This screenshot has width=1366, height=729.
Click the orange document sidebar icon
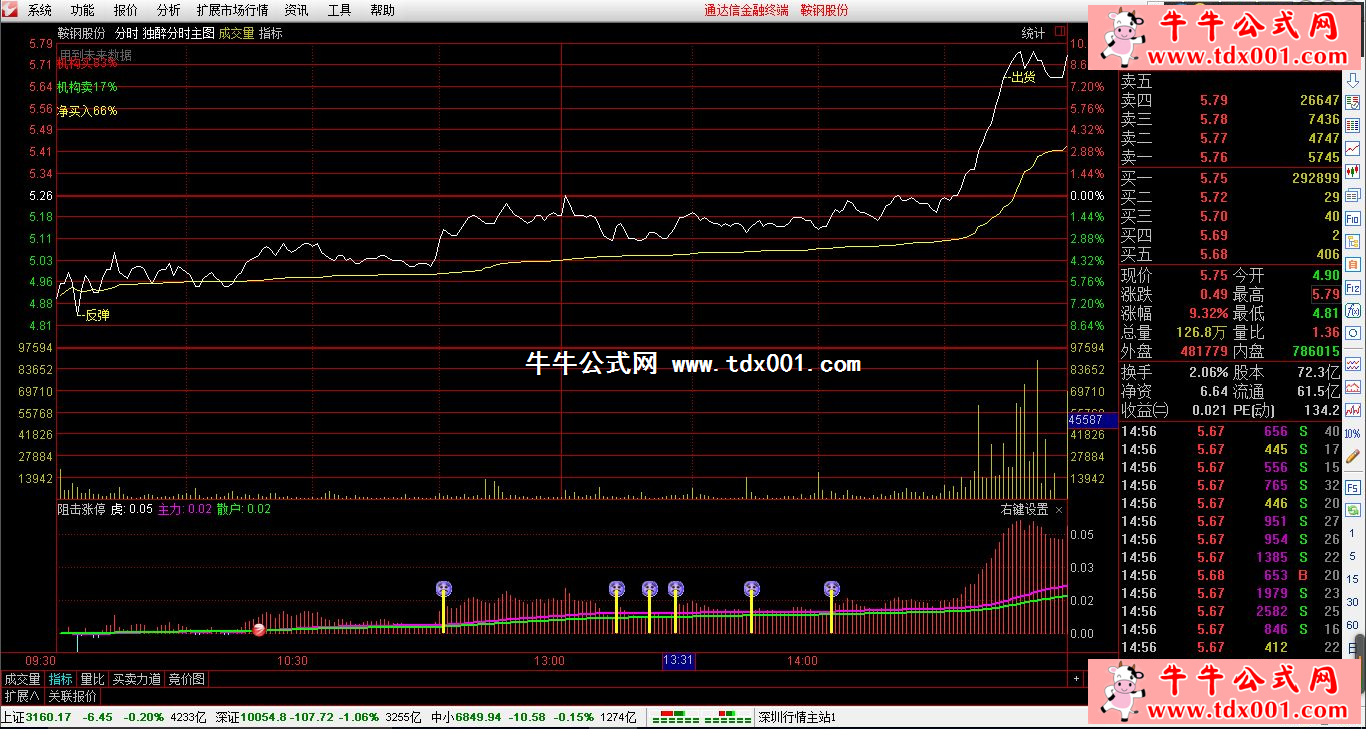1353,264
